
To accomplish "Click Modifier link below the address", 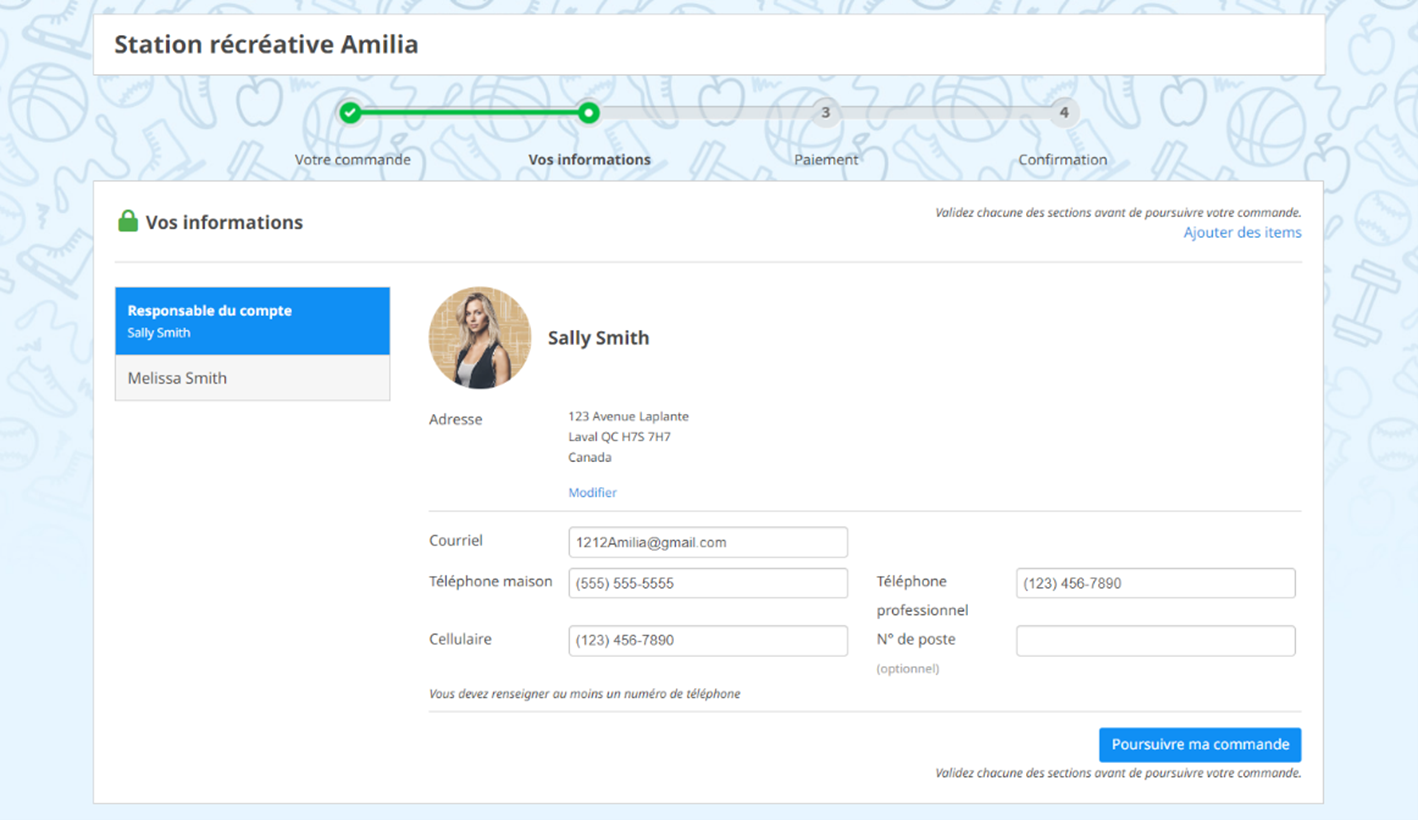I will [592, 493].
